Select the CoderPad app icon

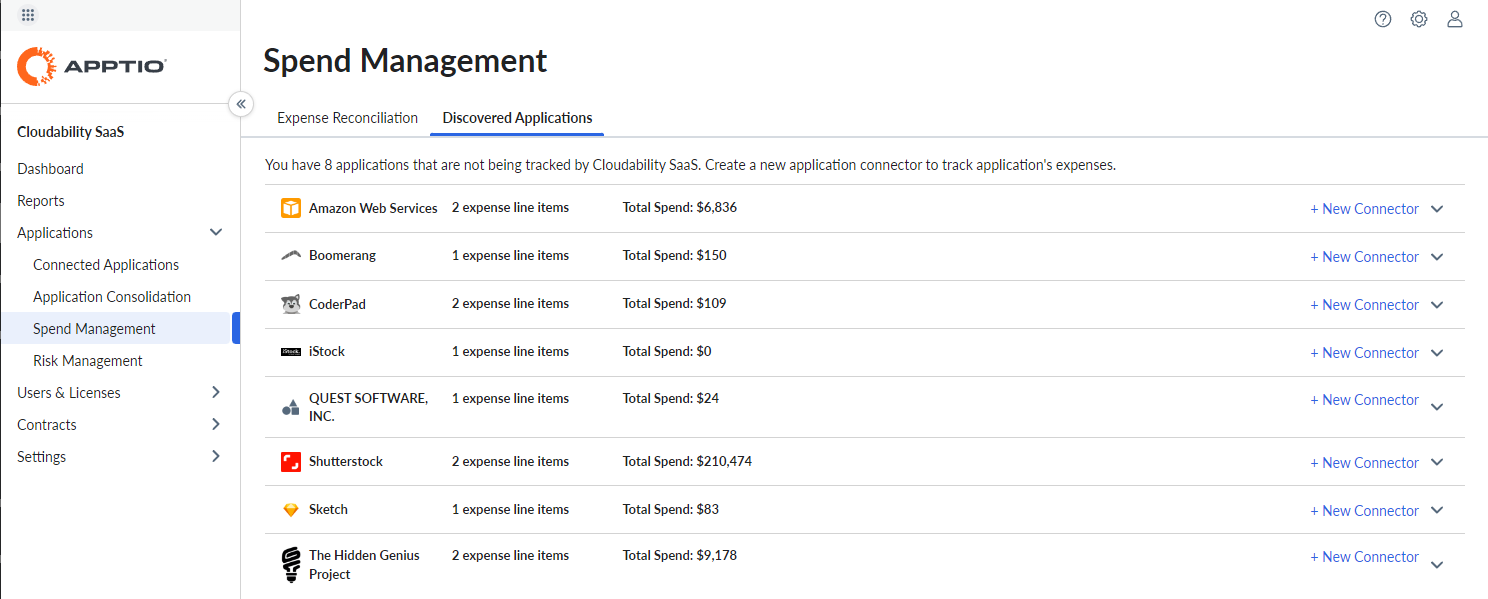click(290, 303)
